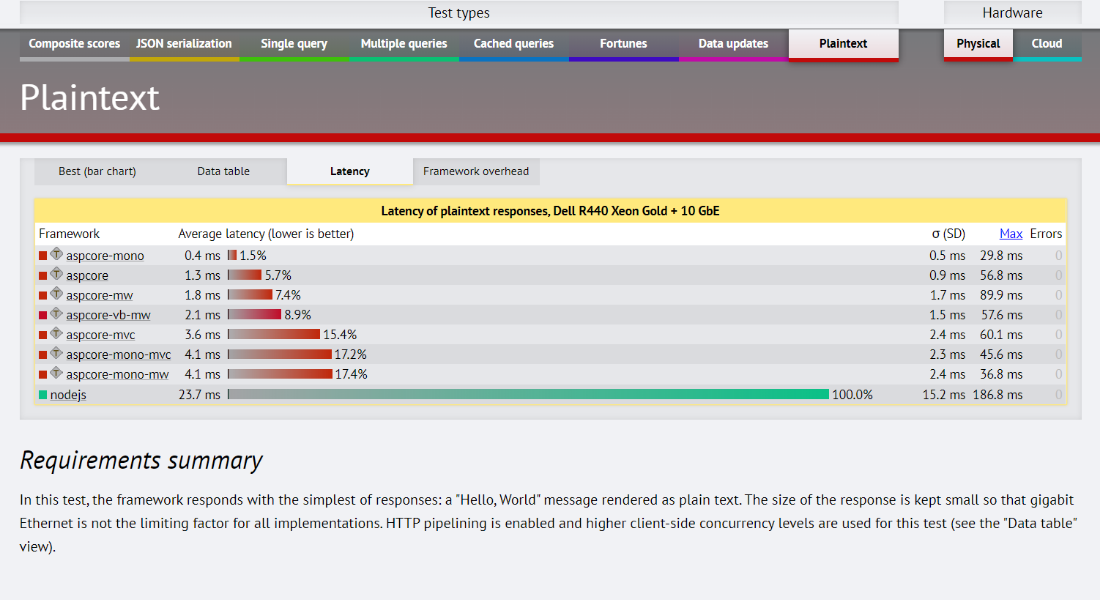Click the framework-type icon beside aspcore-mono
The height and width of the screenshot is (600, 1100).
pyautogui.click(x=56, y=254)
